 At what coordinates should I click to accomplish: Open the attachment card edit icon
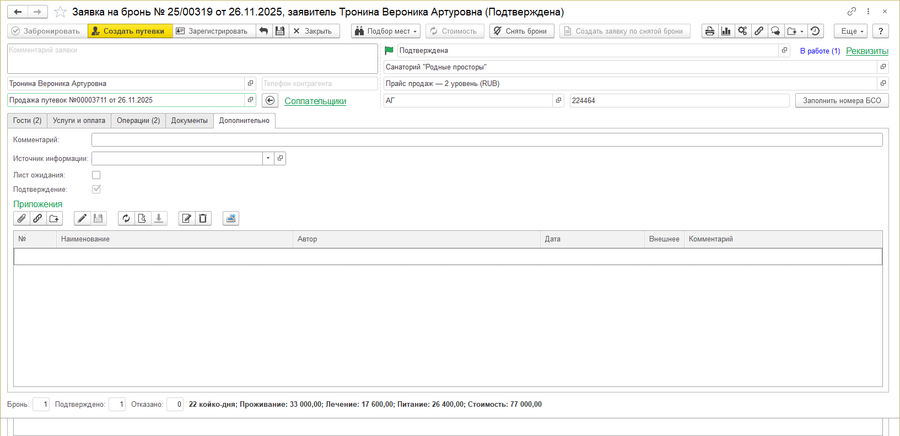(x=187, y=218)
